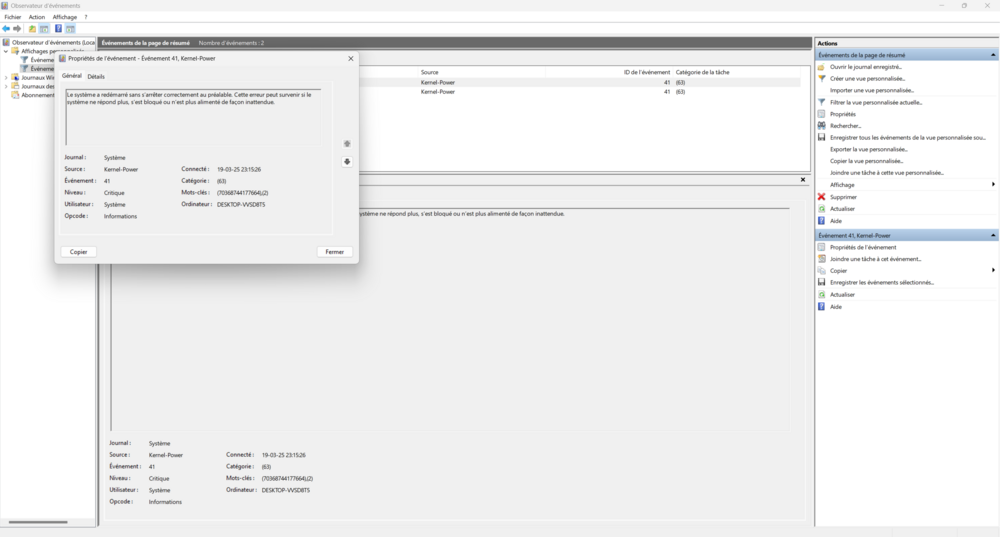
Task: Switch to the Détails tab
Action: point(96,76)
